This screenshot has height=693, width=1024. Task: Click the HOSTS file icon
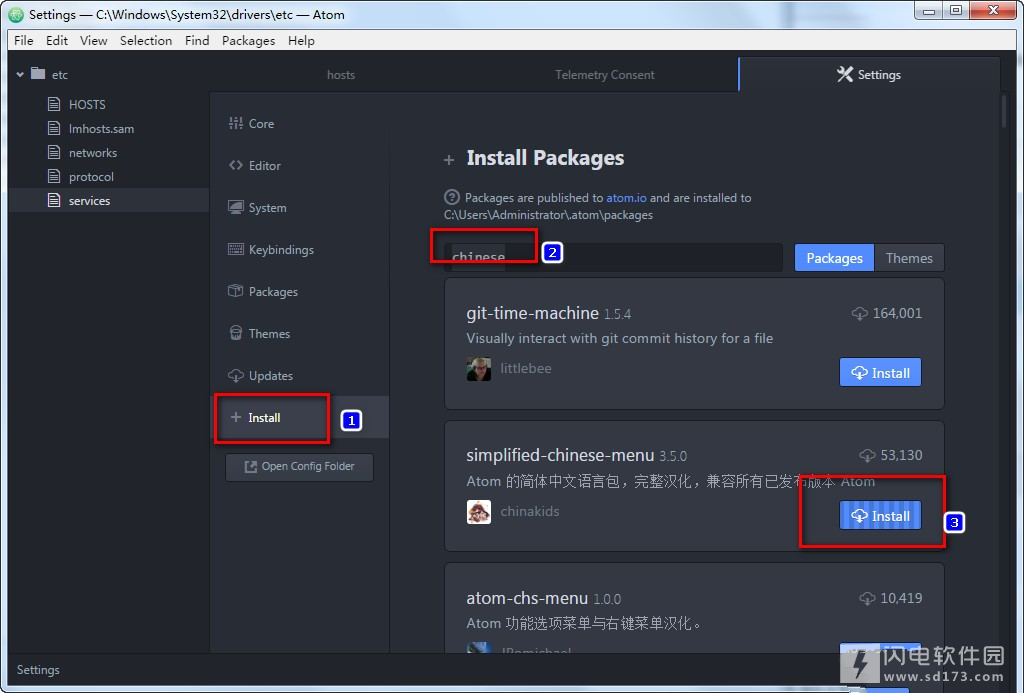(x=54, y=104)
